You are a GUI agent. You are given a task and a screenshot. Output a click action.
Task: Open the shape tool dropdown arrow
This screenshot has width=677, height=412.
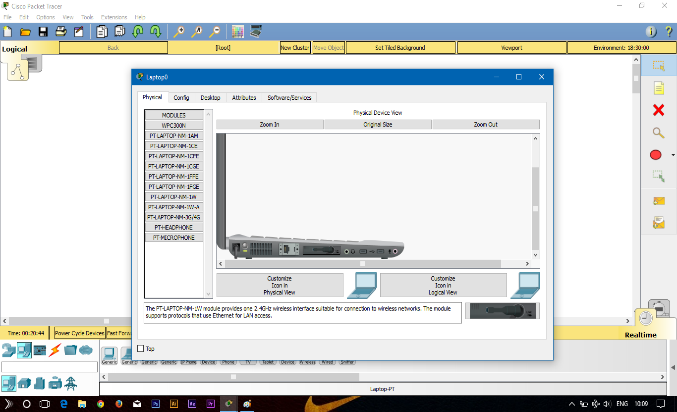[x=673, y=155]
